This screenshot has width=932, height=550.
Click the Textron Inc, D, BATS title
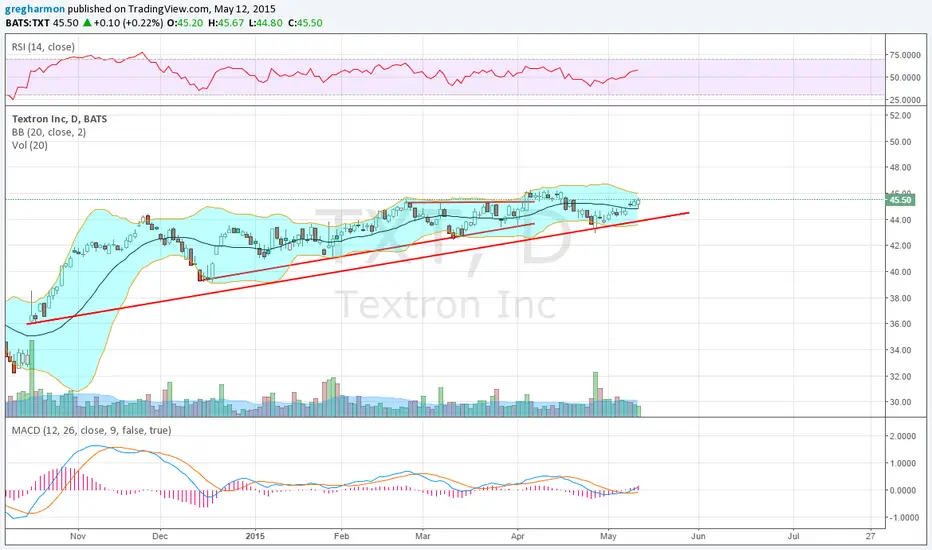coord(59,119)
